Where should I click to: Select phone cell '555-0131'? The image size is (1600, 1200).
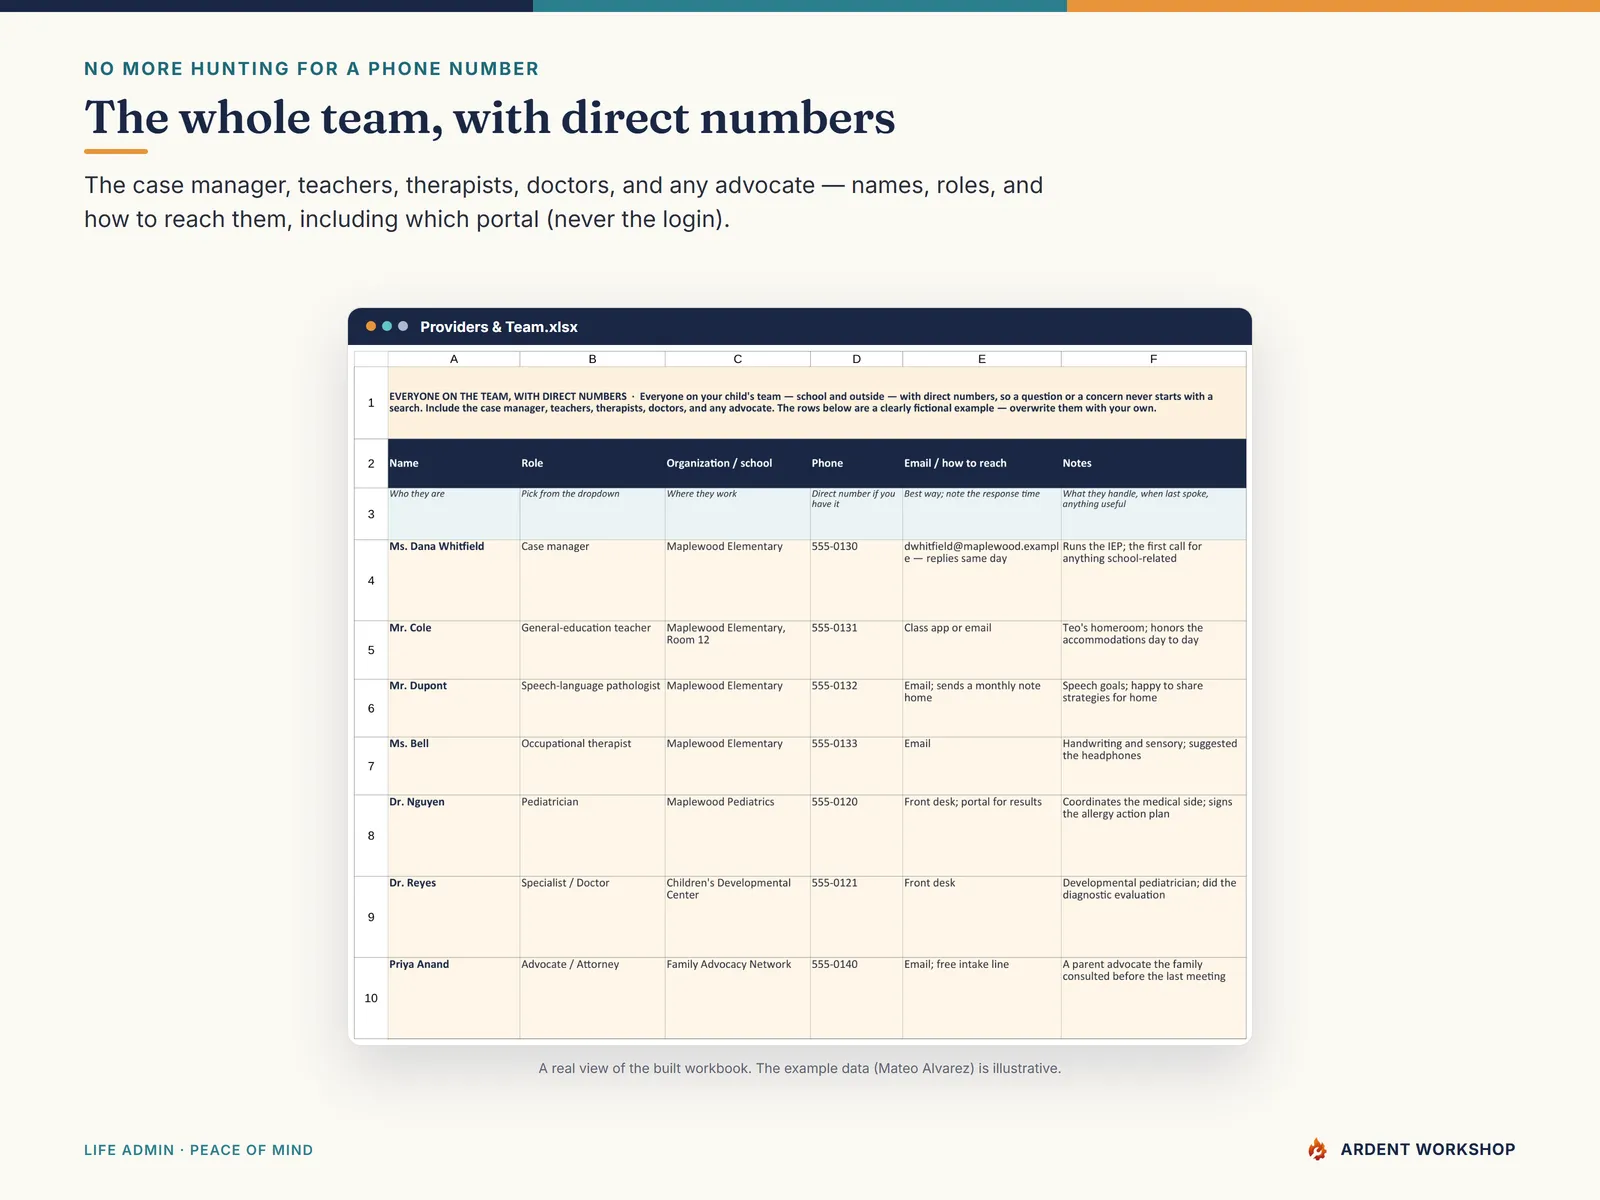click(x=856, y=650)
